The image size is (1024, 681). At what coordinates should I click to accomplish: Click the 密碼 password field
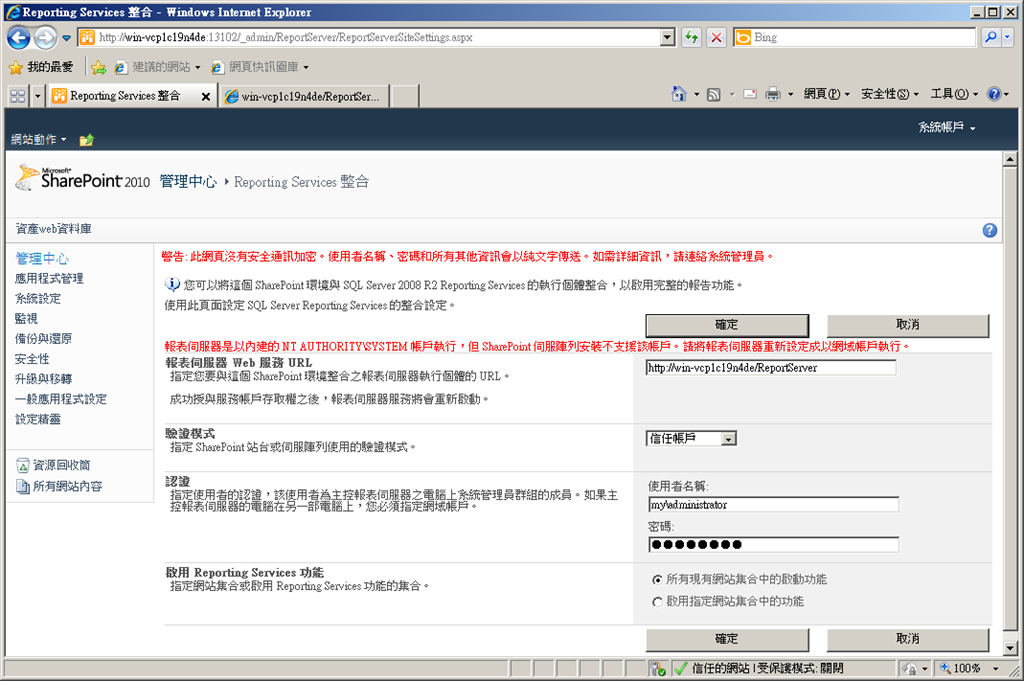(x=773, y=545)
